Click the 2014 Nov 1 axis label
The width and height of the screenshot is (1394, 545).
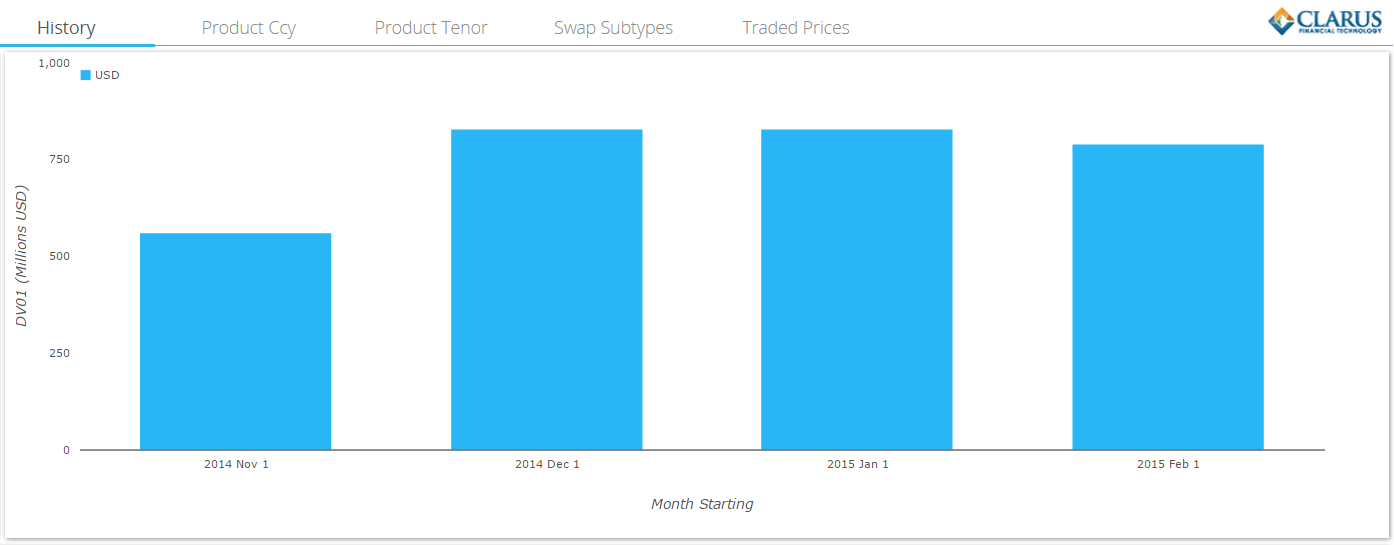click(x=236, y=464)
